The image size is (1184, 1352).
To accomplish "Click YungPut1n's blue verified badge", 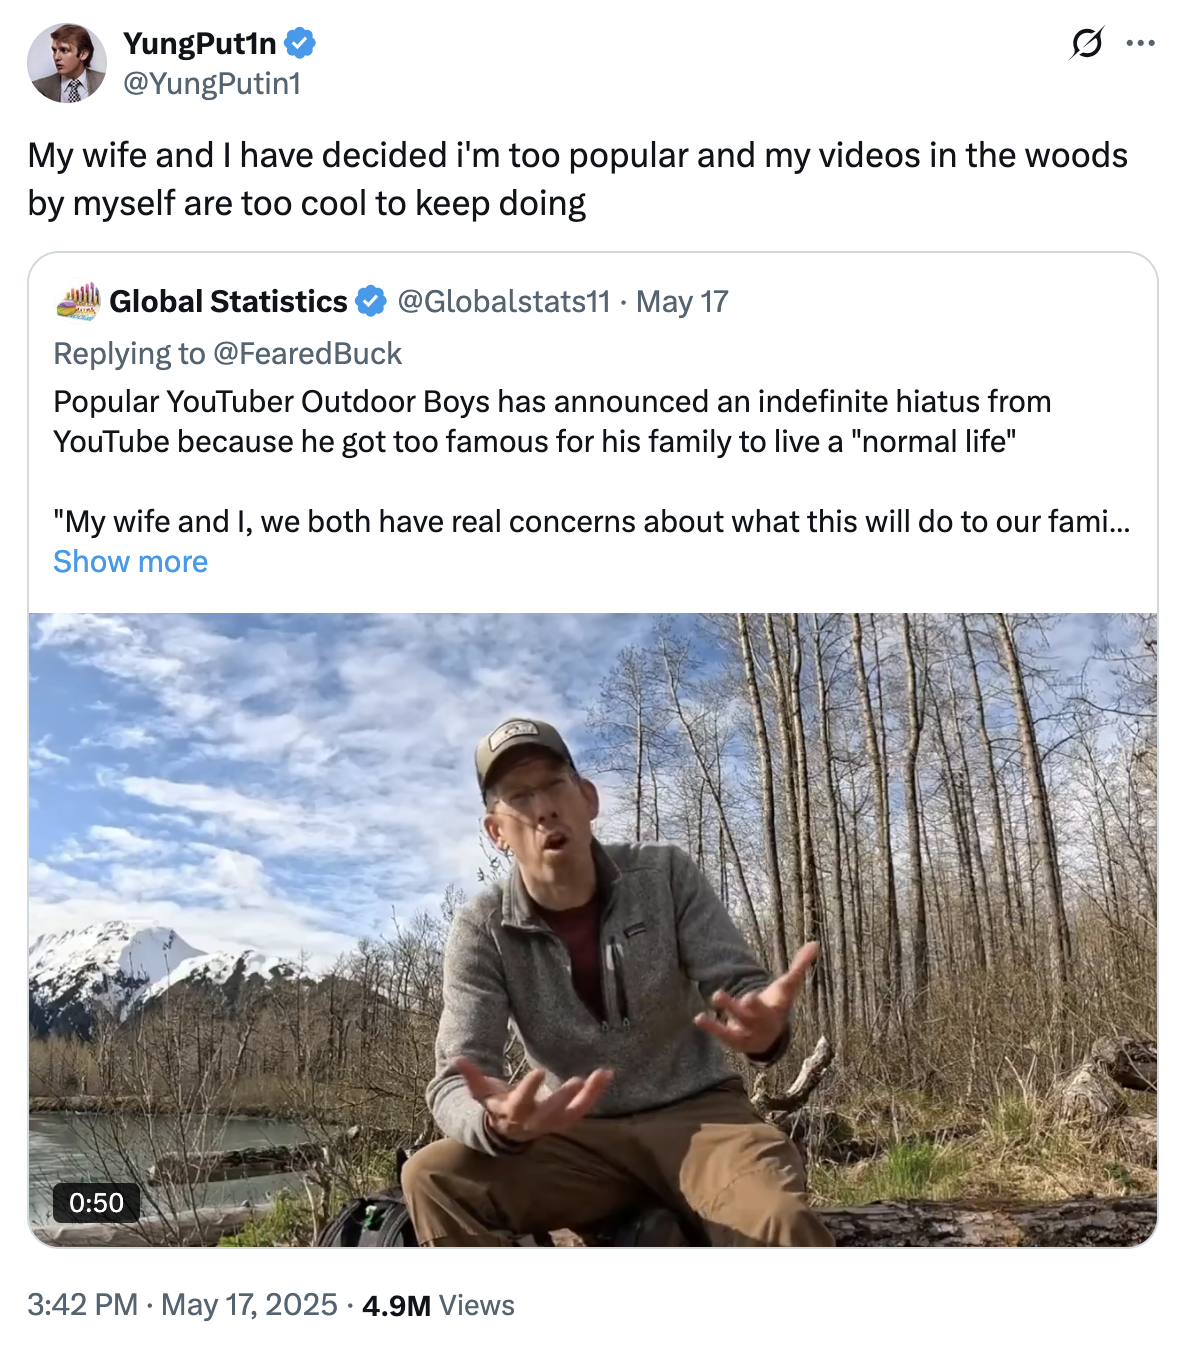I will 300,43.
